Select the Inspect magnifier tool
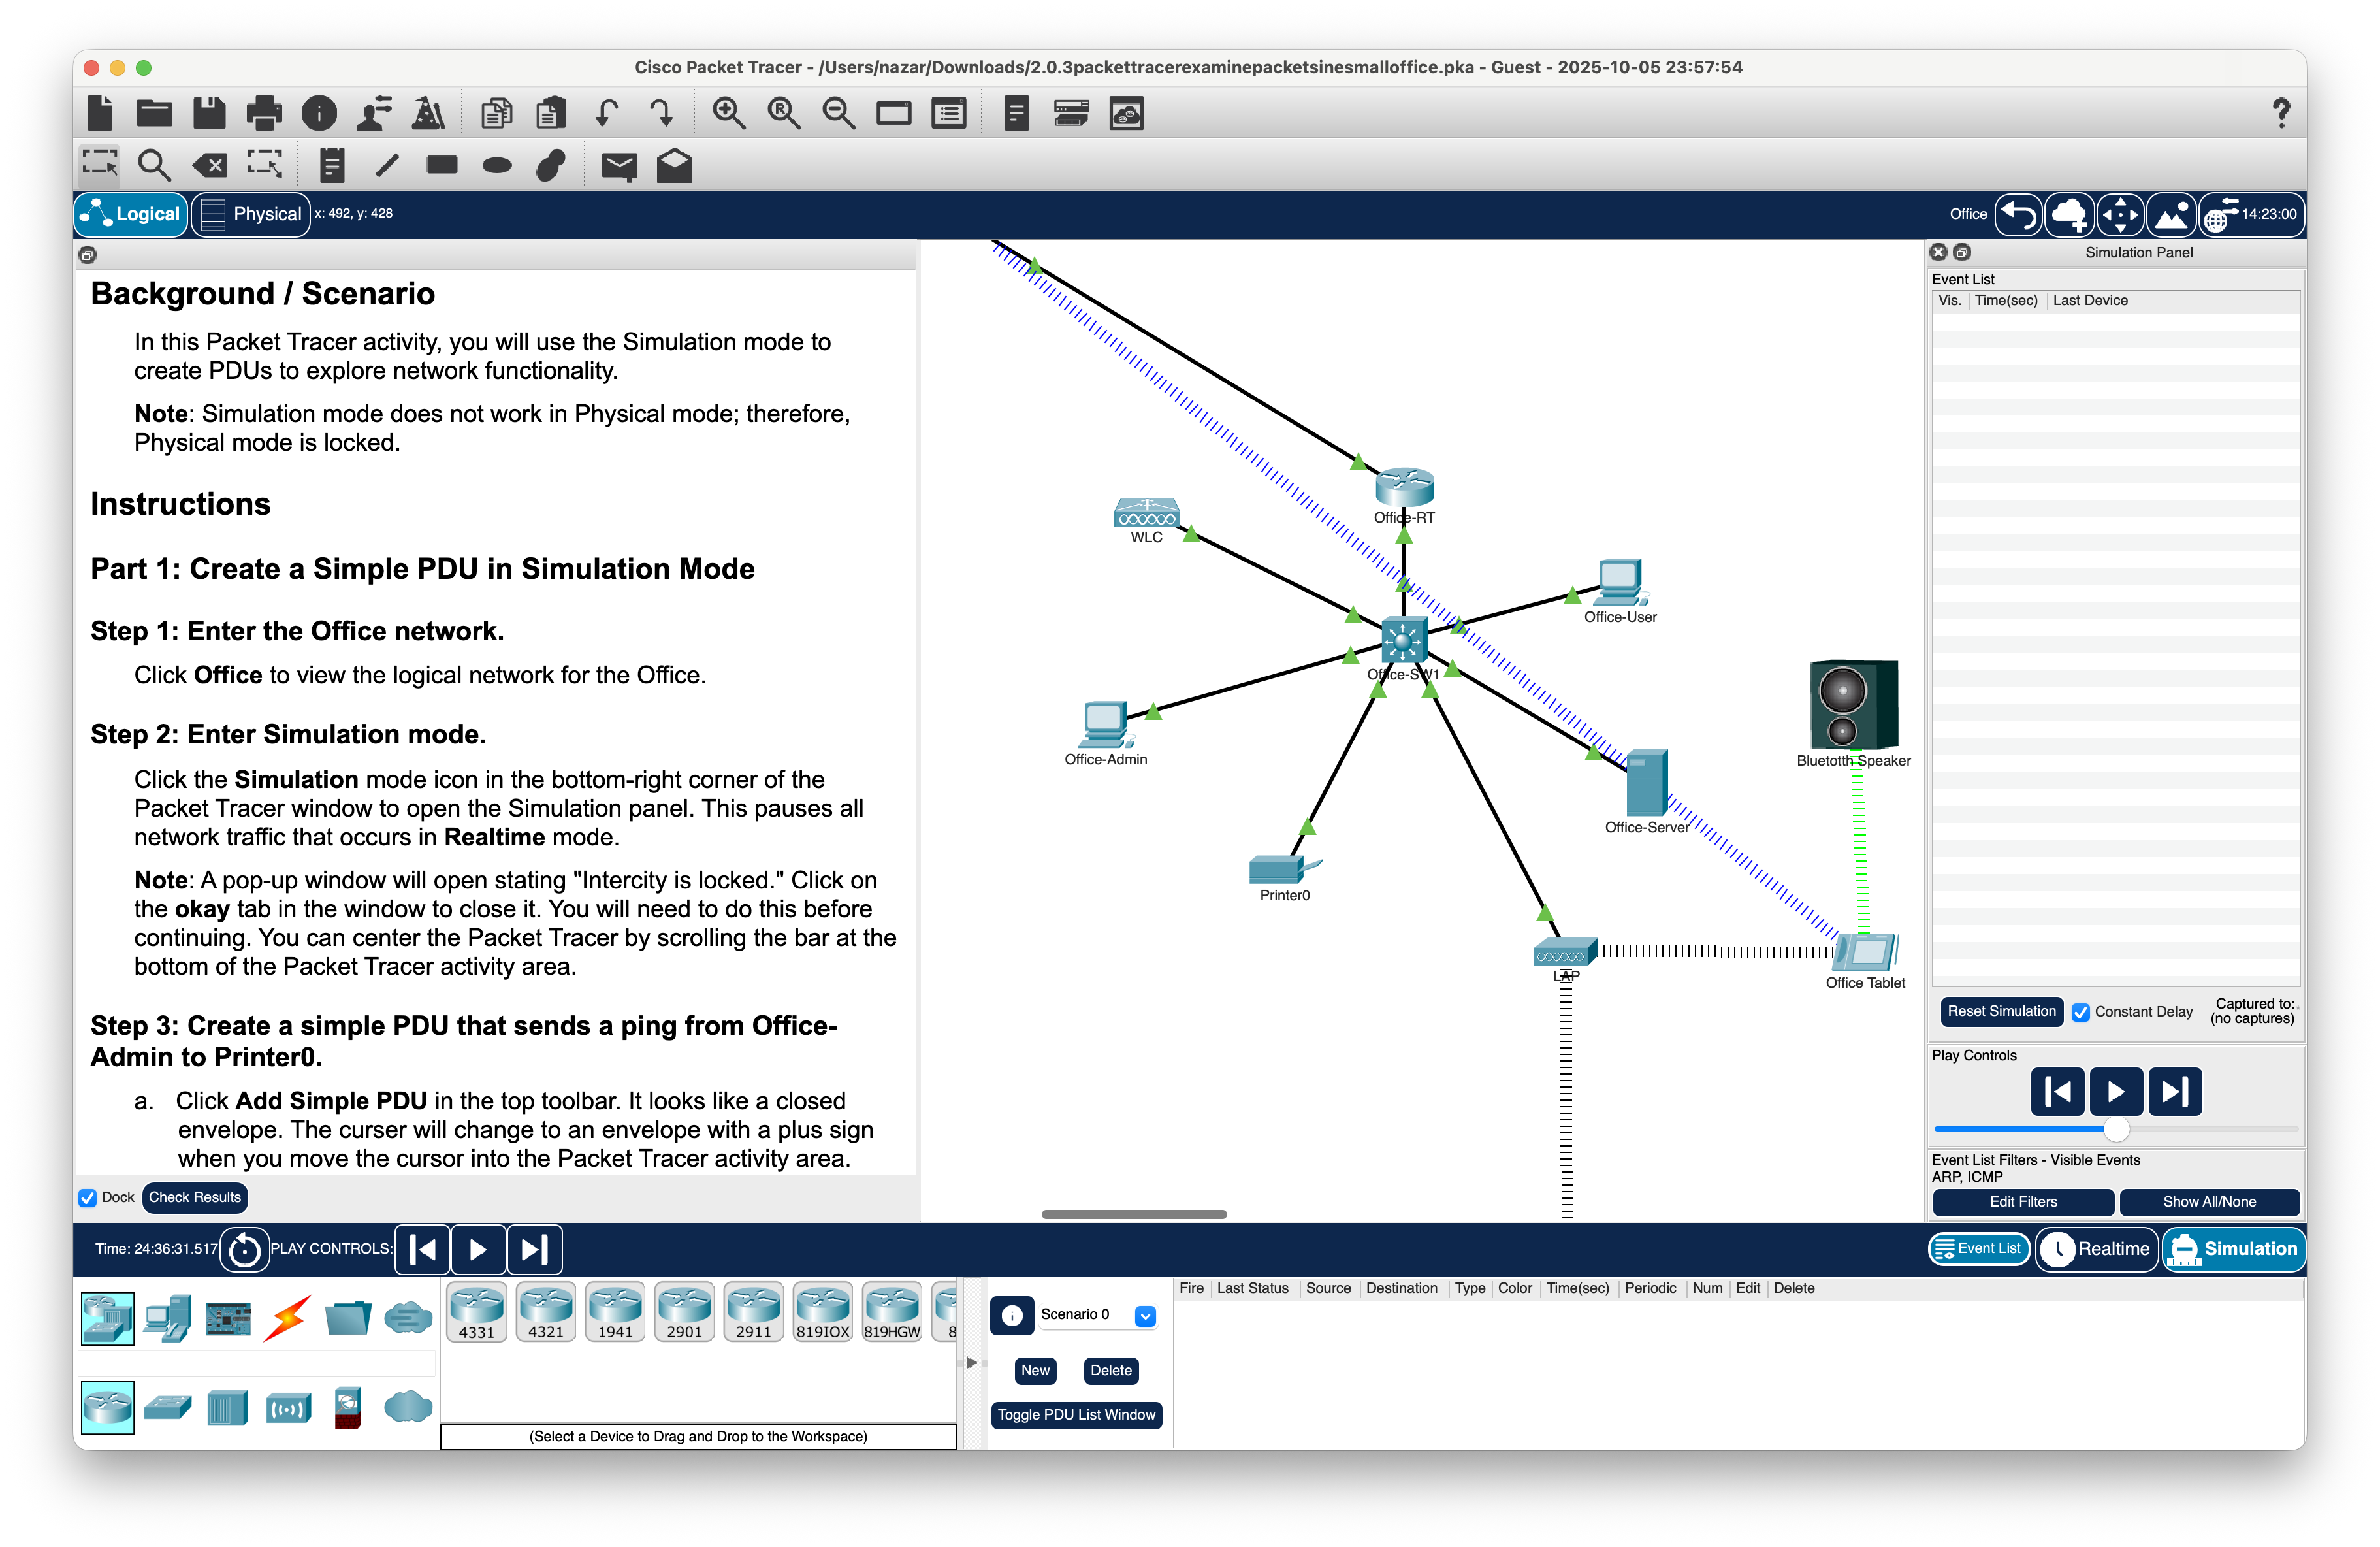 pyautogui.click(x=154, y=165)
